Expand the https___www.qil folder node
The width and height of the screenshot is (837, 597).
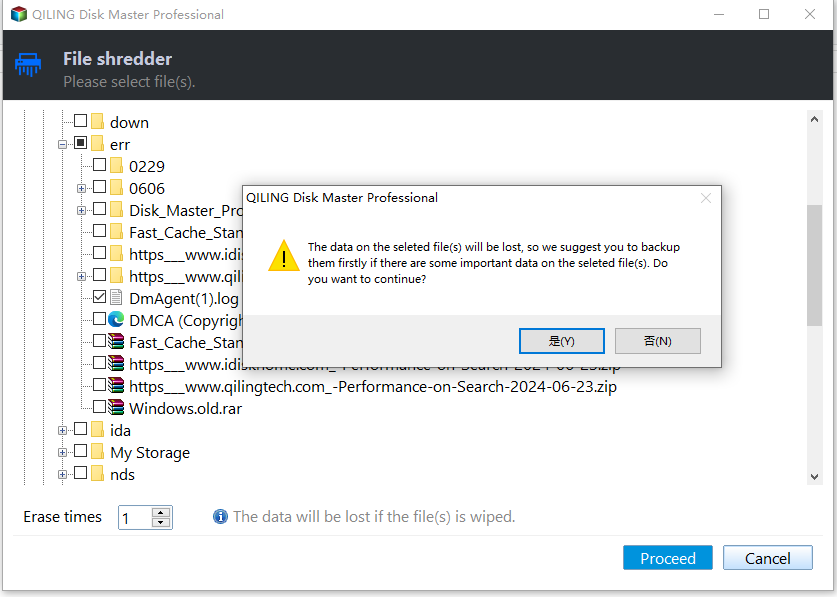click(81, 277)
